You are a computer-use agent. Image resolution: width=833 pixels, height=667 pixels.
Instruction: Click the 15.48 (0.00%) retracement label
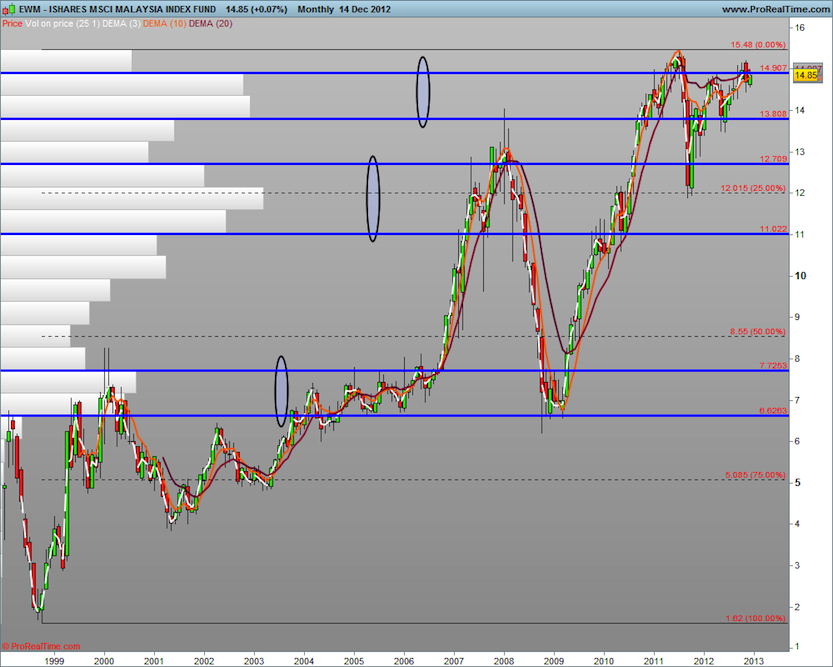point(758,45)
